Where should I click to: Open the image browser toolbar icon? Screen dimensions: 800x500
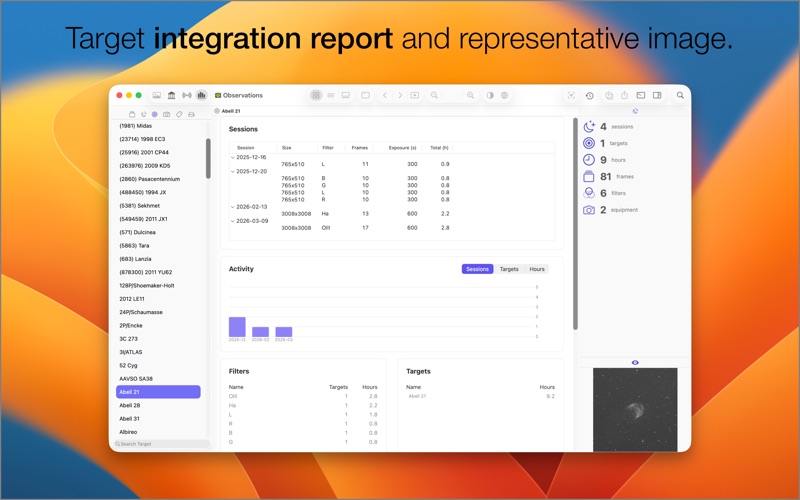[x=157, y=95]
